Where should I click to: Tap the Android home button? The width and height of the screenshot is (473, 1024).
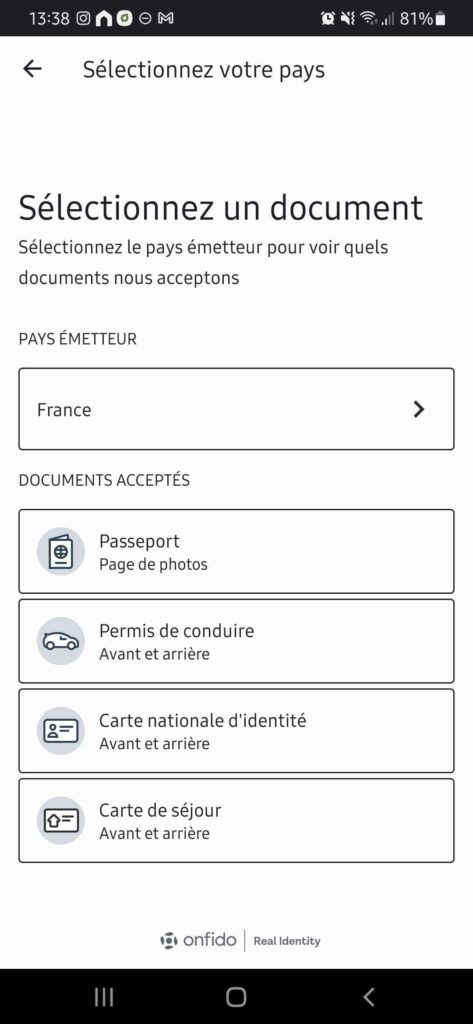(x=236, y=997)
